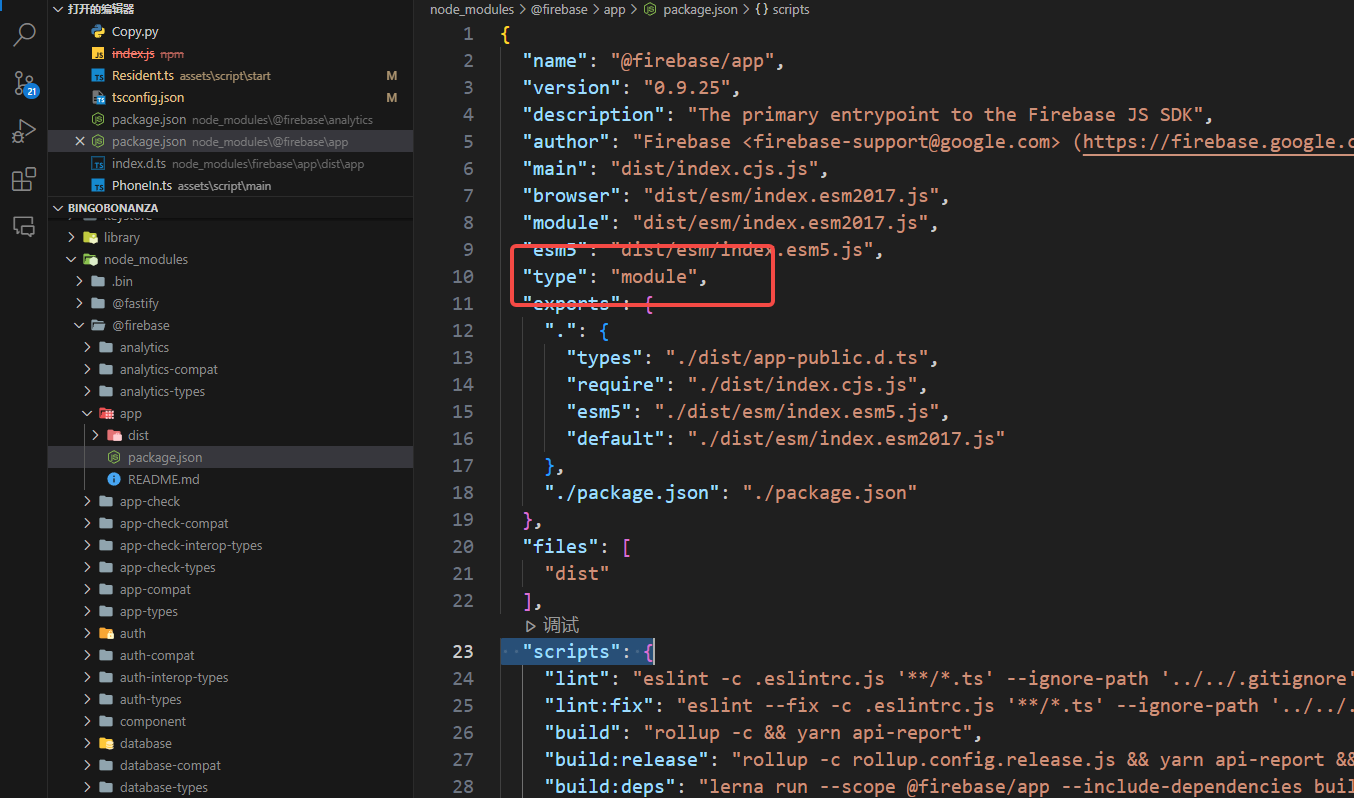The width and height of the screenshot is (1354, 798).
Task: Select node_modules in the breadcrumb
Action: click(471, 9)
